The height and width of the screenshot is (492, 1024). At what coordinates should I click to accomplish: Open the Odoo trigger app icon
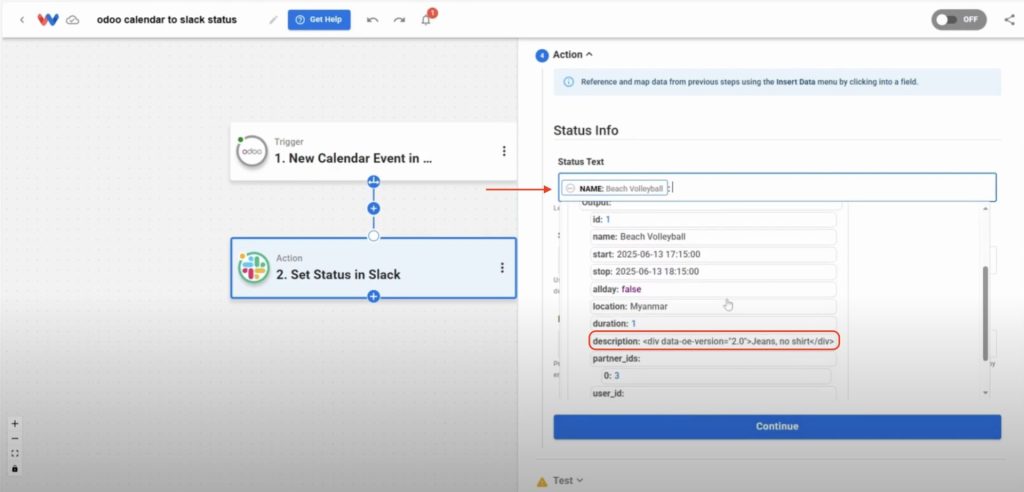251,151
